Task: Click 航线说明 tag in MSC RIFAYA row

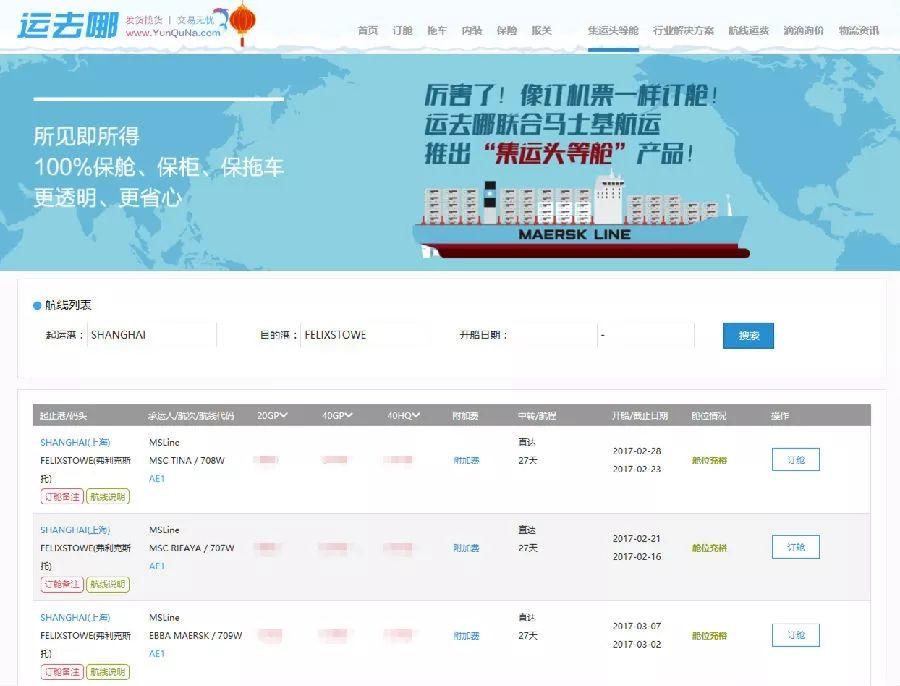Action: pos(108,584)
